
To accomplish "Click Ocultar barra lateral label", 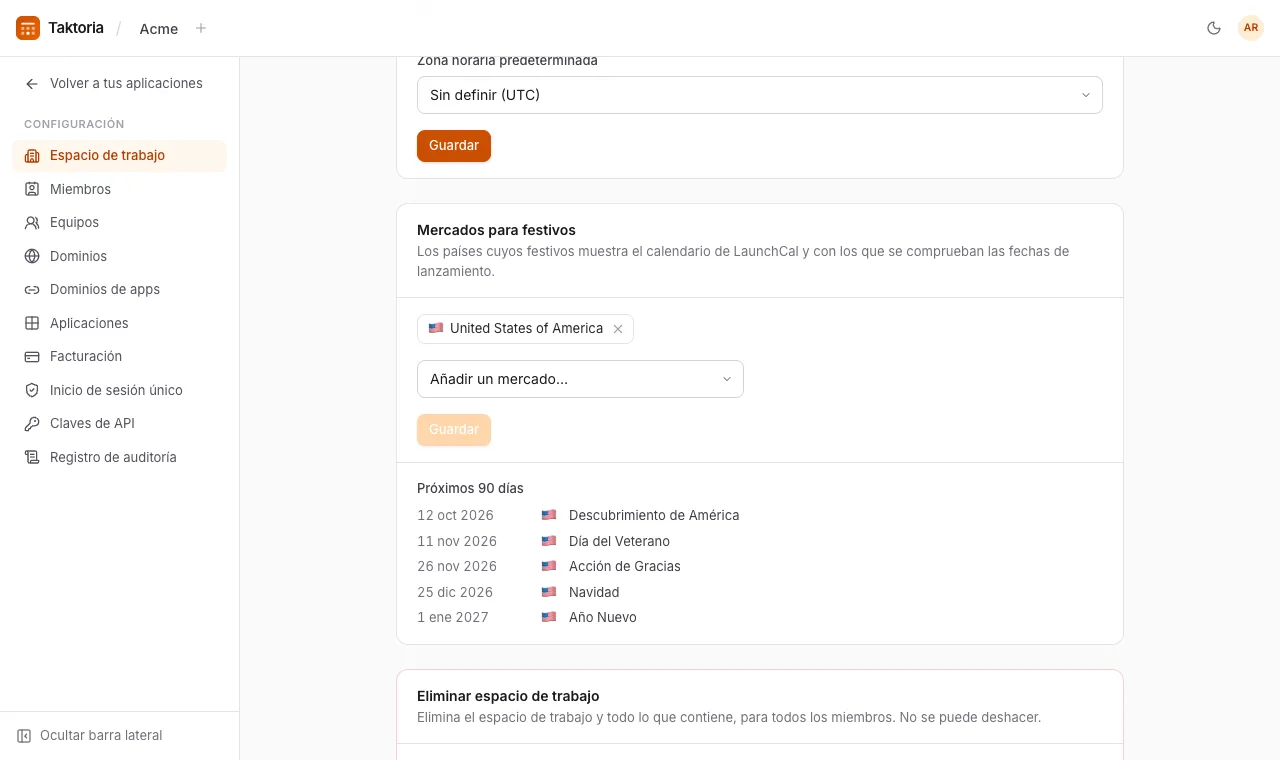I will click(101, 736).
